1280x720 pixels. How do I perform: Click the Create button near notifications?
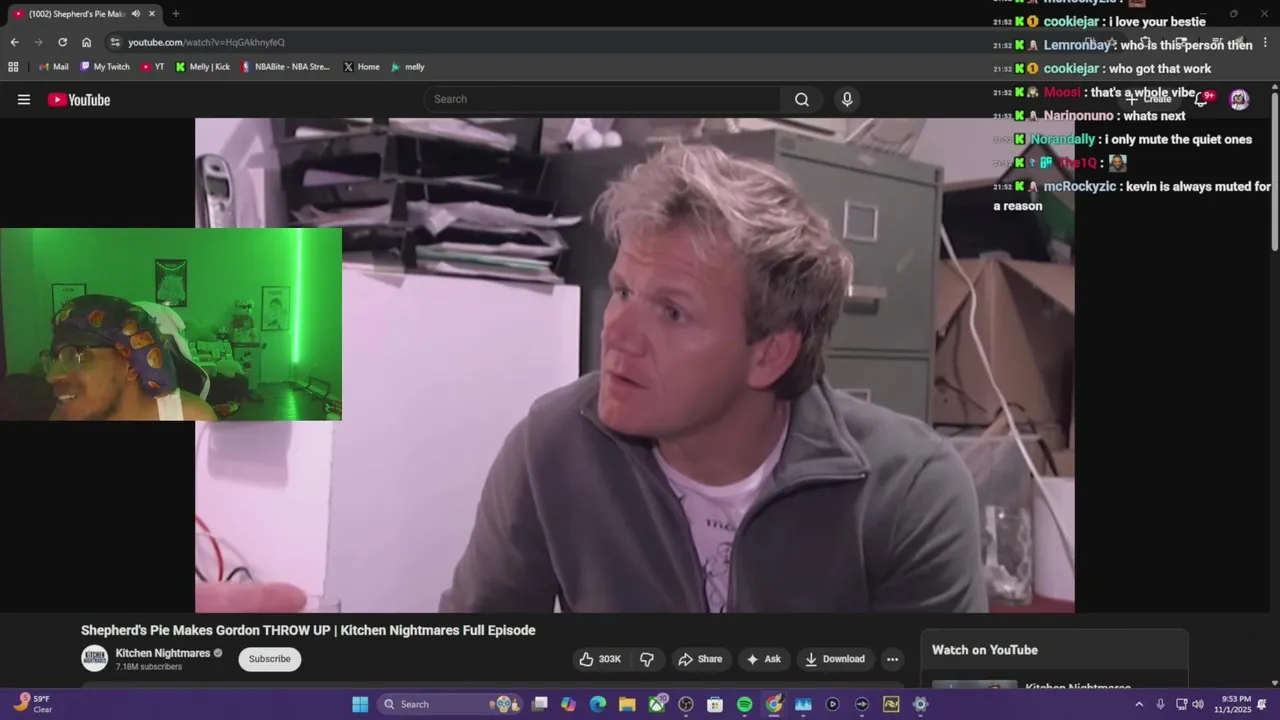click(1150, 99)
